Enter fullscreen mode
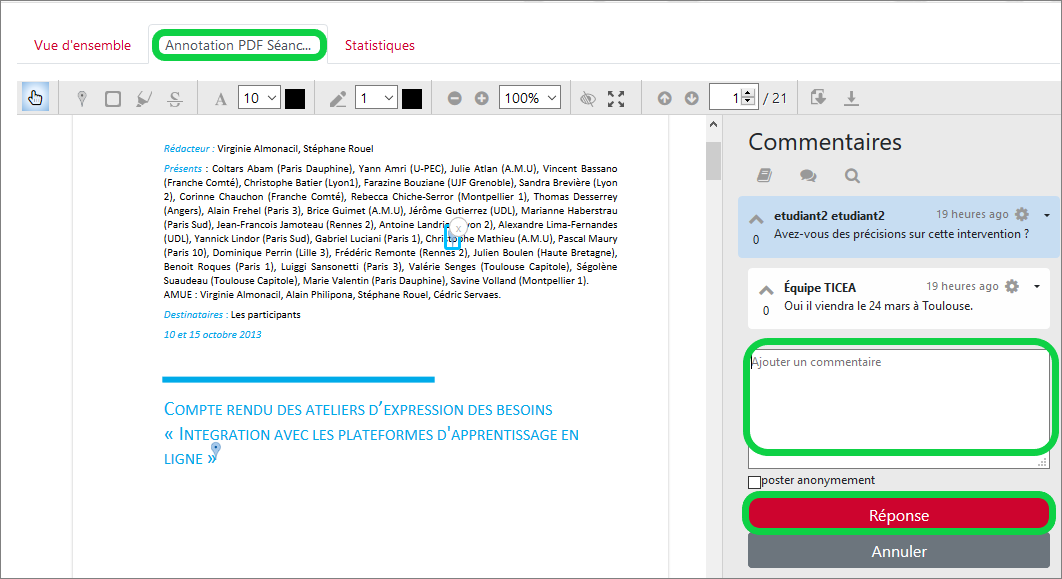 point(616,98)
